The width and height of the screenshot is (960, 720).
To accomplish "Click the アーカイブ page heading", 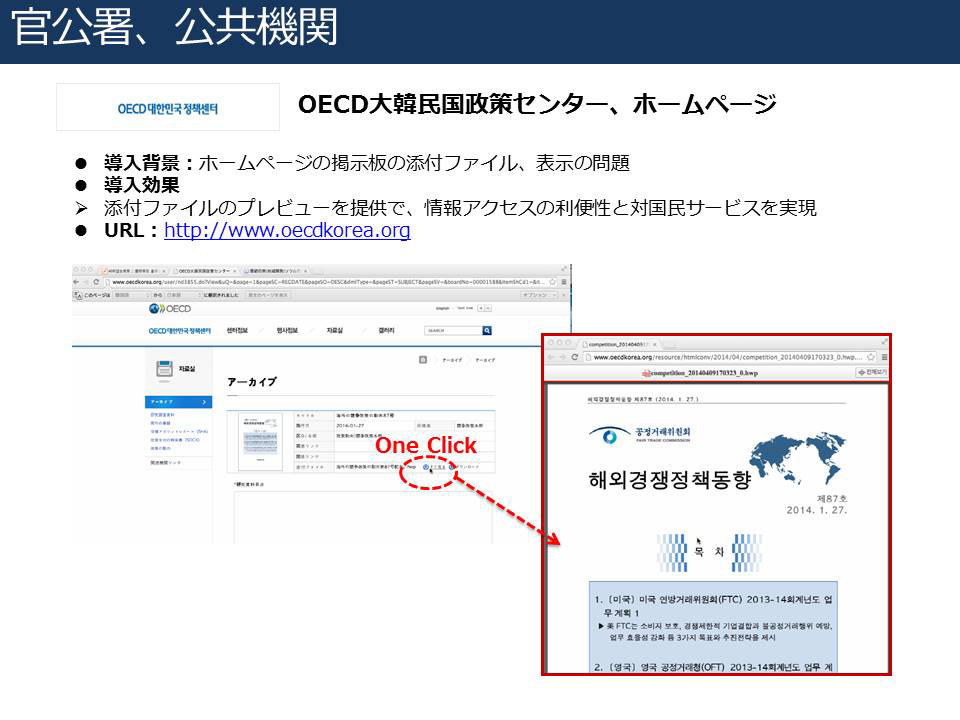I will tap(252, 382).
